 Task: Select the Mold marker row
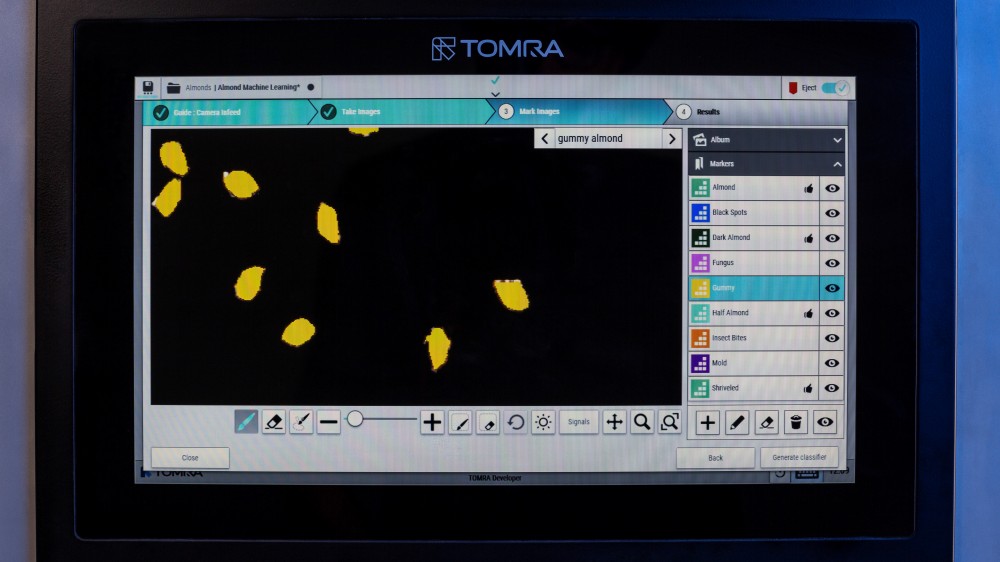[753, 363]
